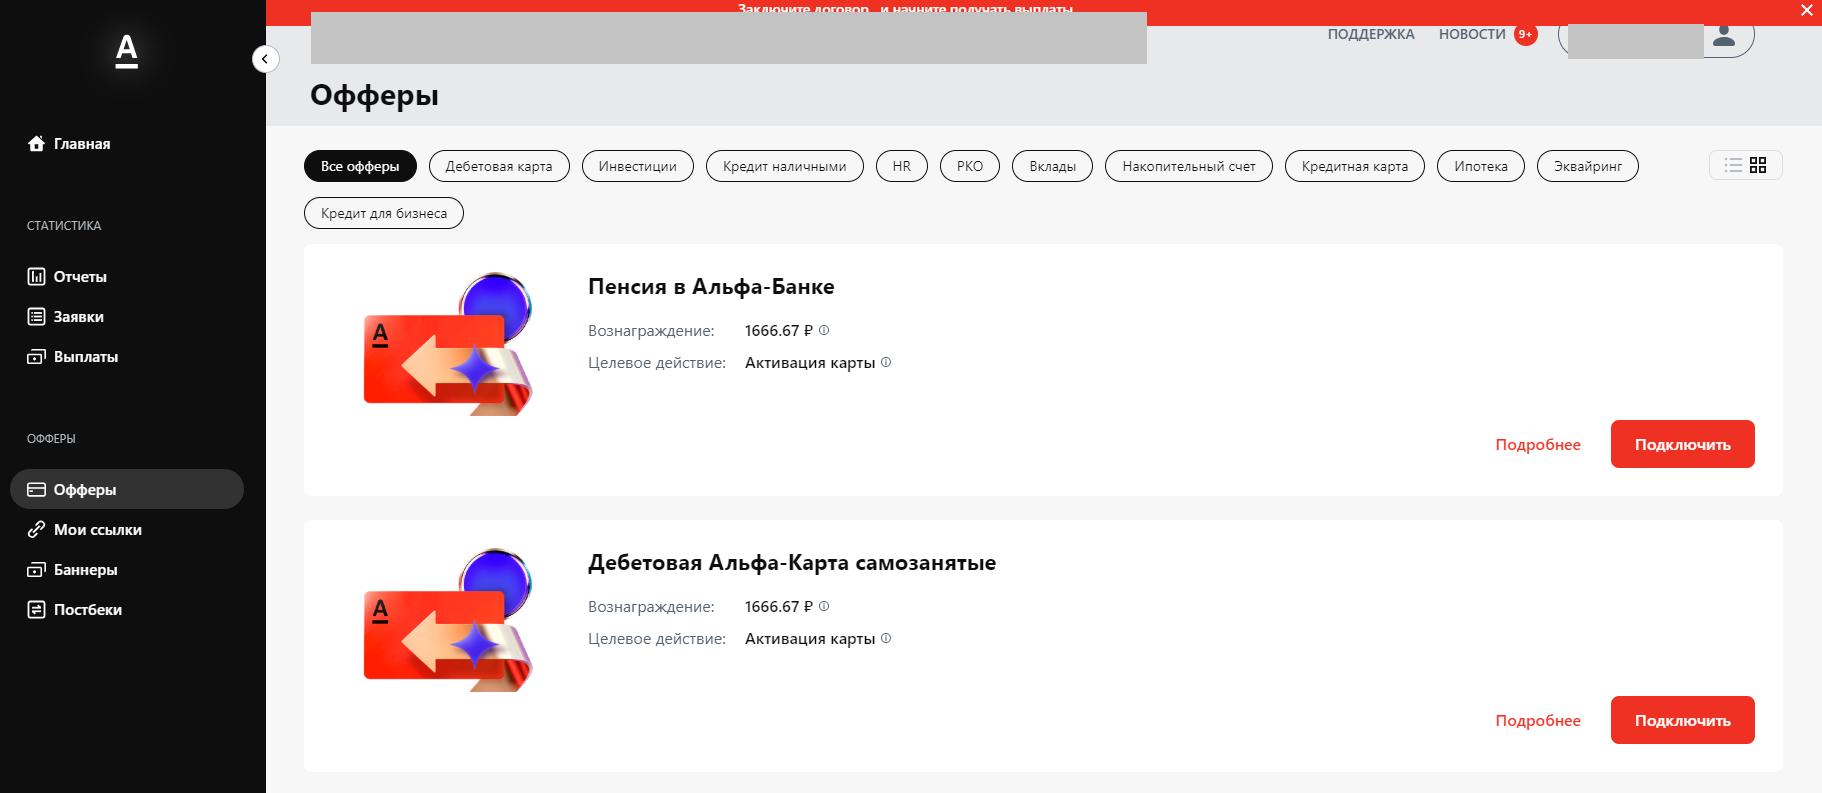1822x793 pixels.
Task: Show Активация карты info icon for Пенсия offer
Action: [886, 362]
